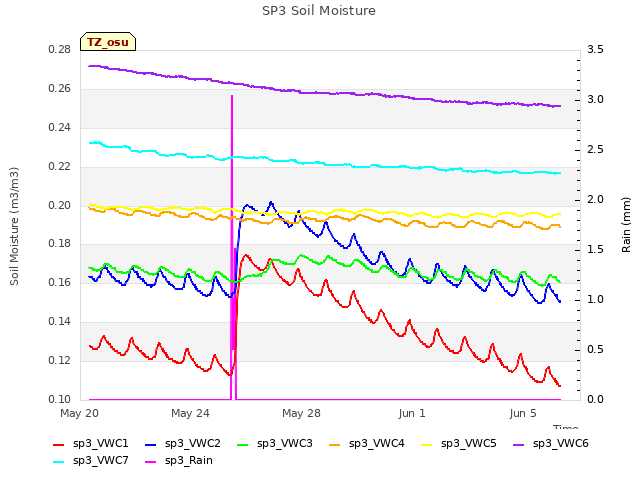
Task: Select the sp3_VWC5 legend label
Action: point(469,444)
